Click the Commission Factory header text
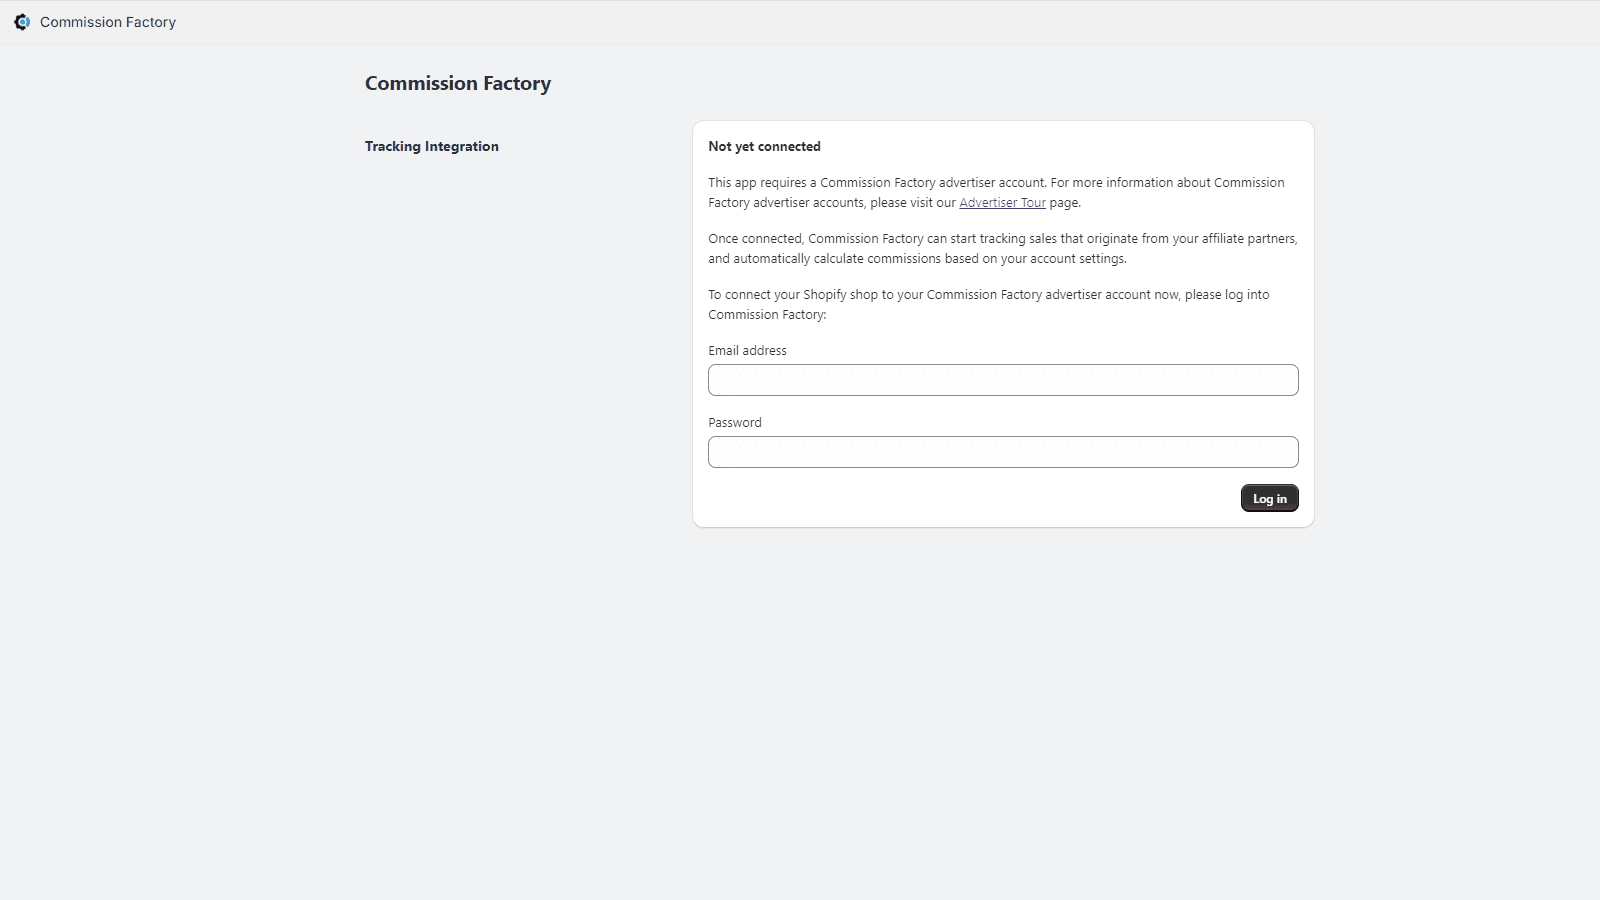Image resolution: width=1600 pixels, height=900 pixels. 107,21
